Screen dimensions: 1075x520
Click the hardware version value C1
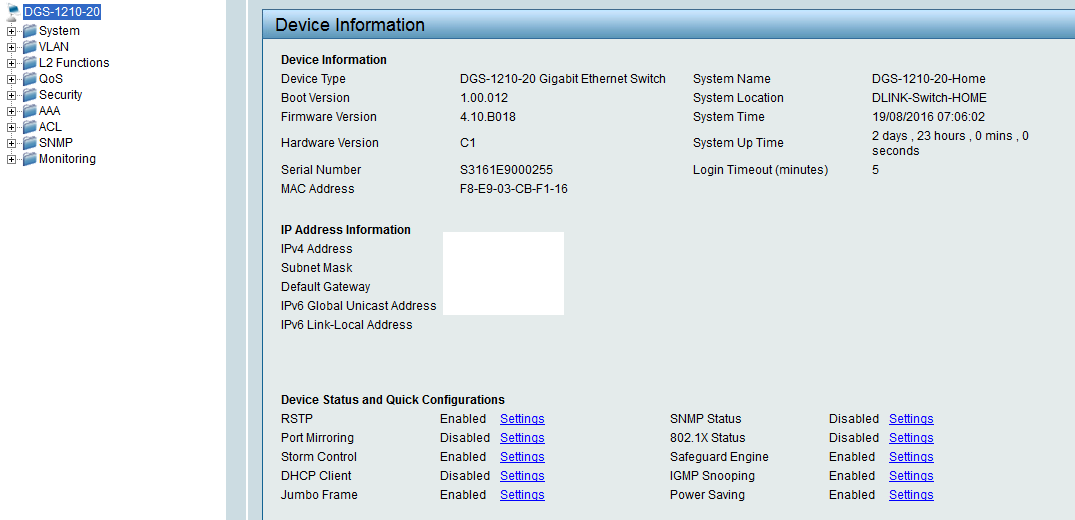click(x=468, y=143)
